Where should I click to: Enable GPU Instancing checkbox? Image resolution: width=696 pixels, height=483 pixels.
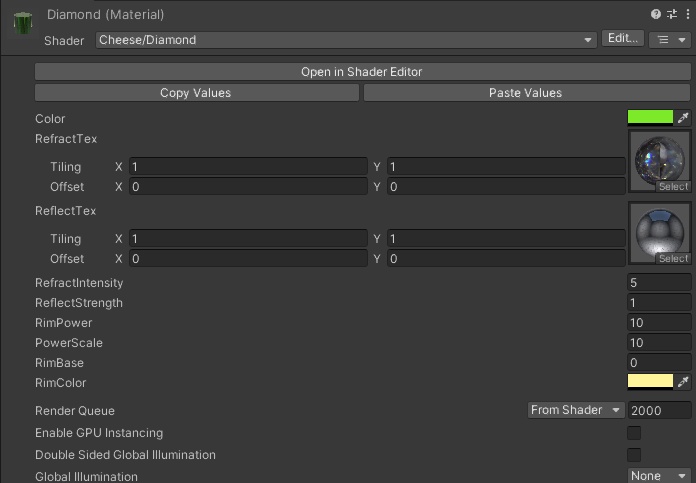[634, 433]
